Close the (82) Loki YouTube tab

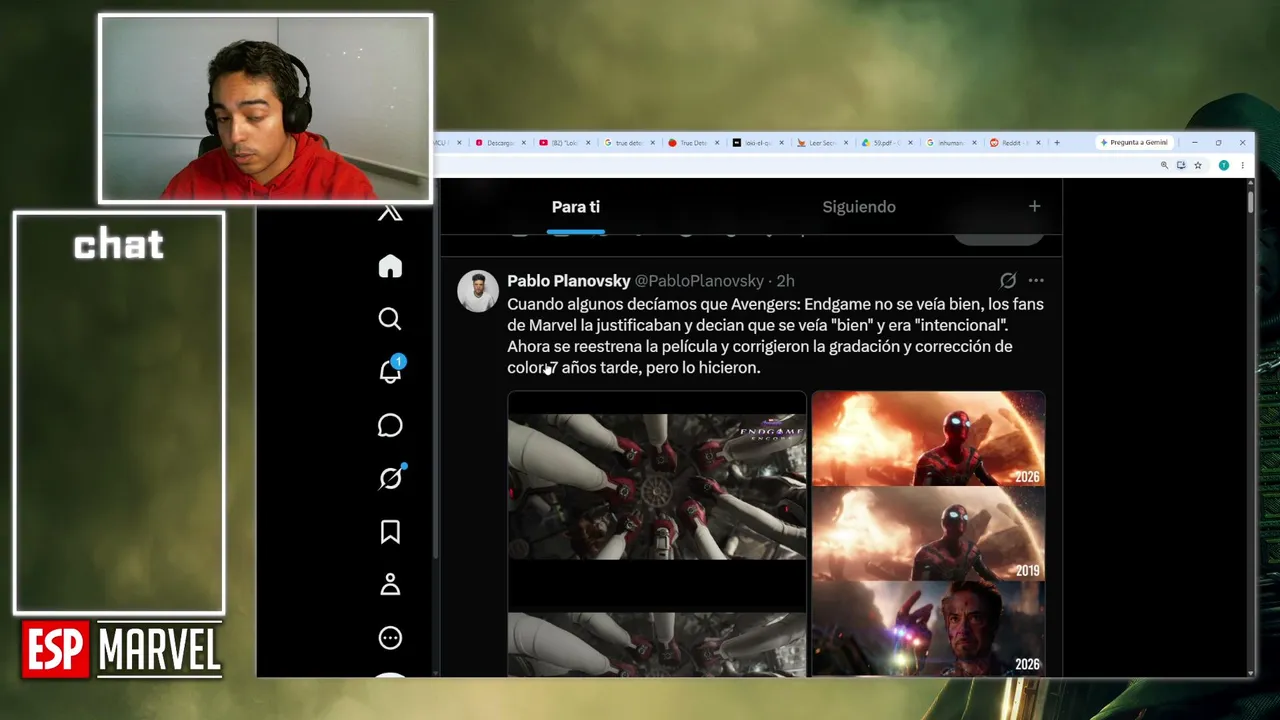click(x=588, y=143)
